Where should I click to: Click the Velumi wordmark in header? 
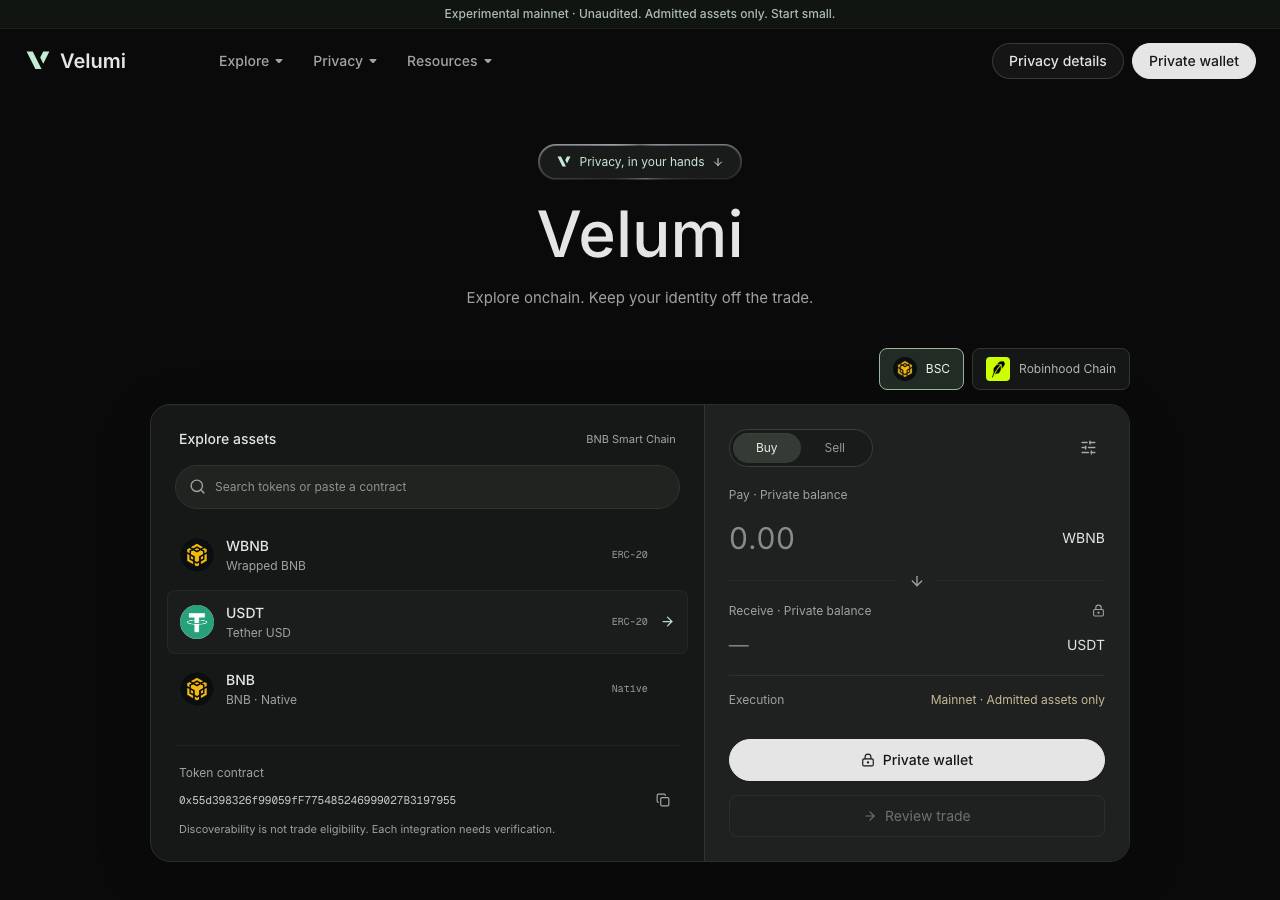tap(93, 61)
